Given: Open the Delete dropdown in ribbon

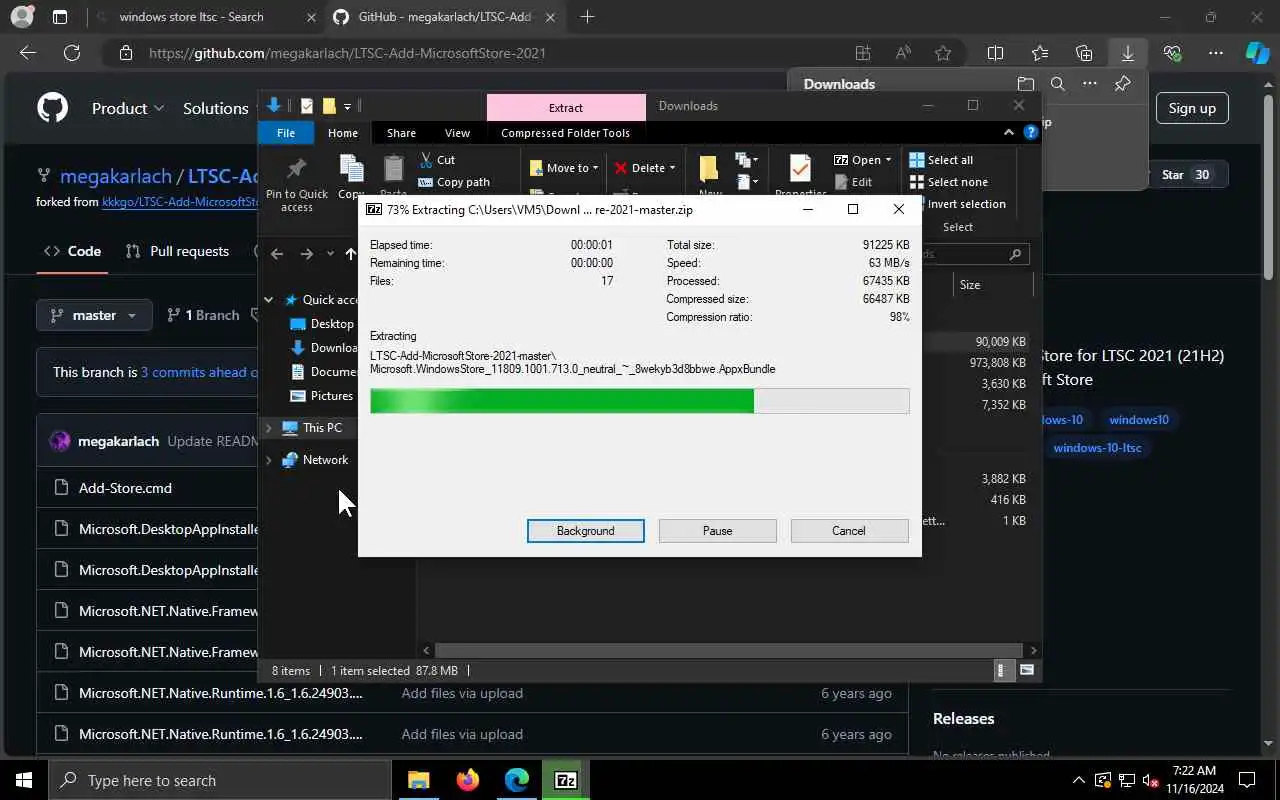Looking at the screenshot, I should 645,168.
